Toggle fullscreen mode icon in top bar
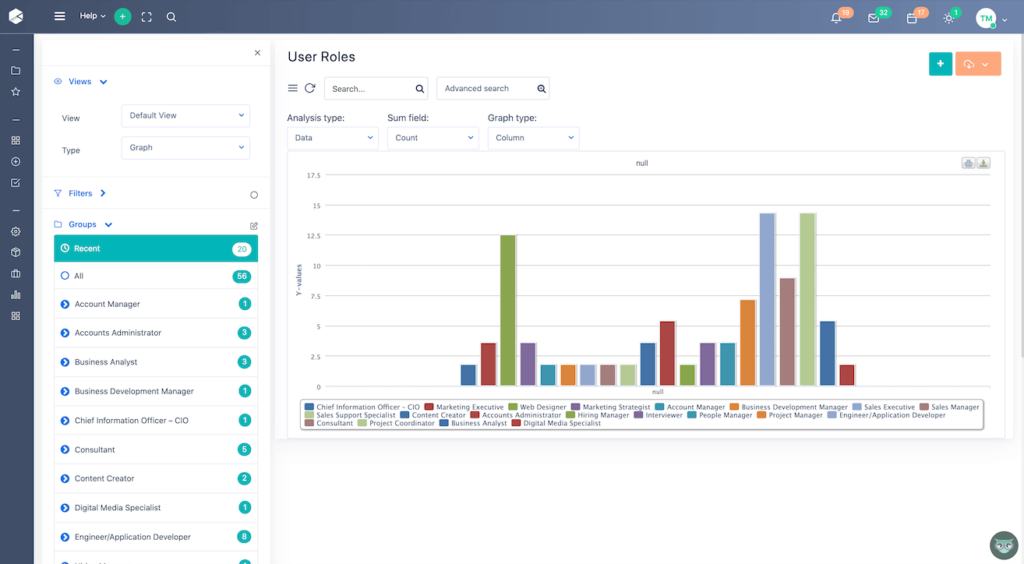 tap(147, 17)
